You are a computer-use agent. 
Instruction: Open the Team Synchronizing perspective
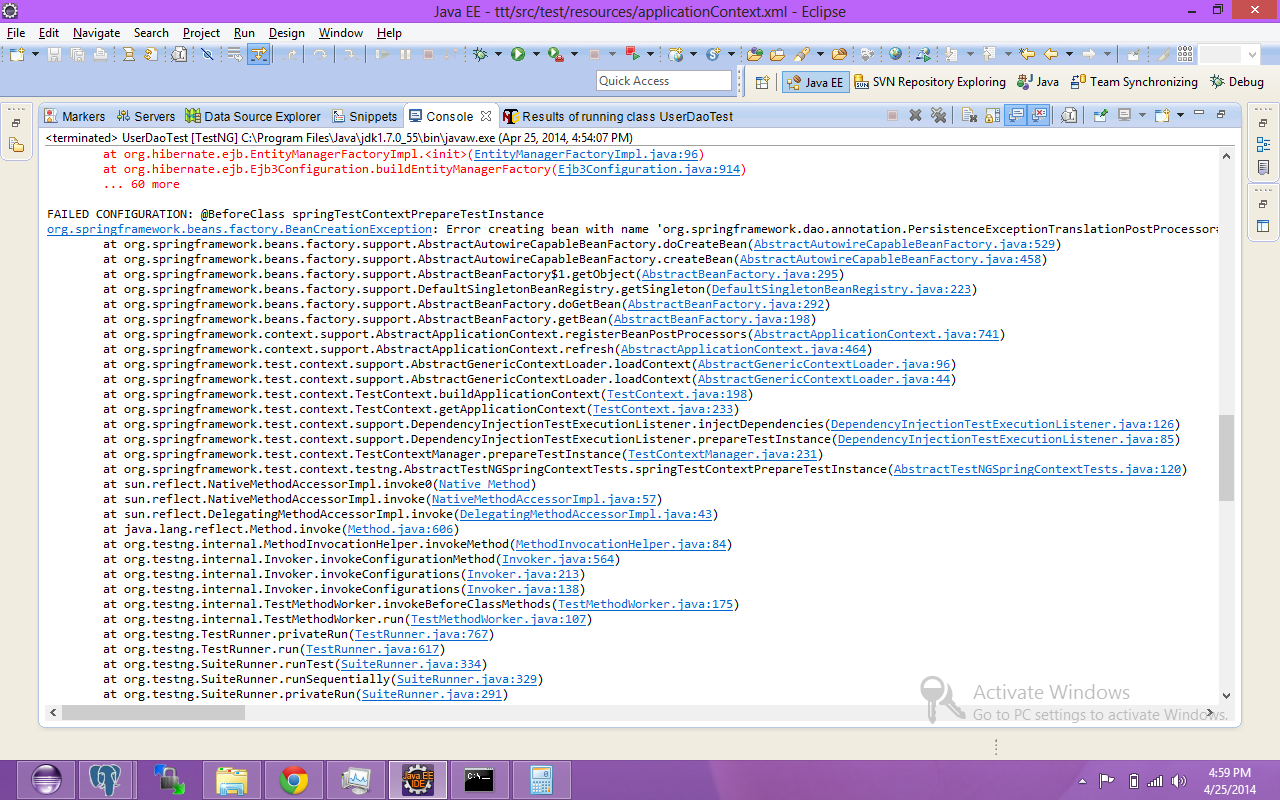pyautogui.click(x=1133, y=82)
